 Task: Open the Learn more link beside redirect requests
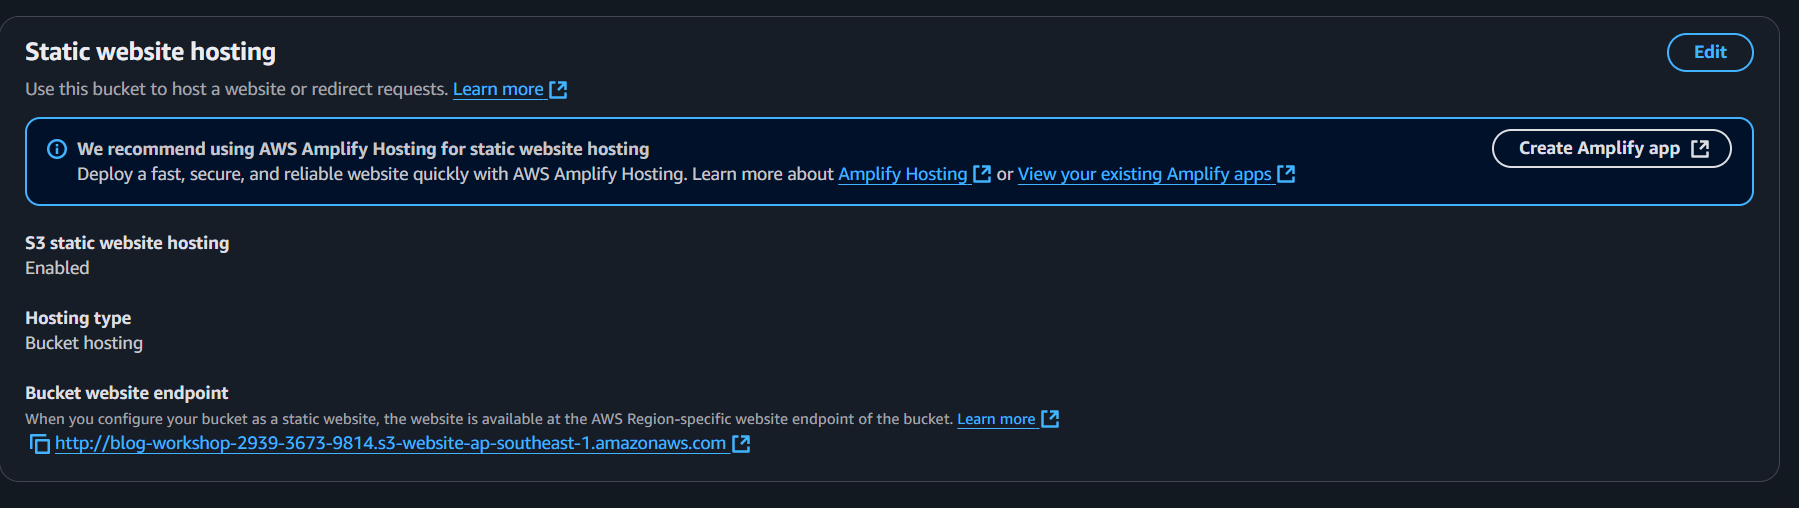click(498, 90)
